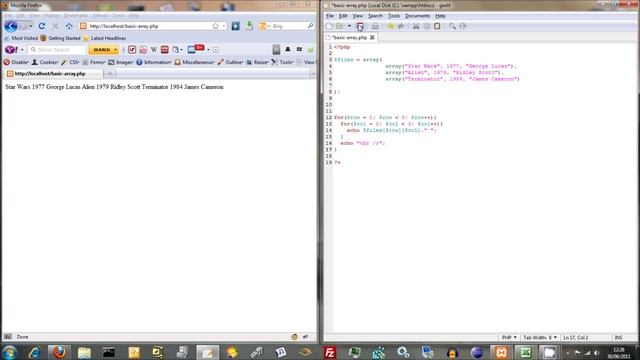This screenshot has height=360, width=640.
Task: Change PHP language mode in gedit status bar
Action: pyautogui.click(x=509, y=338)
